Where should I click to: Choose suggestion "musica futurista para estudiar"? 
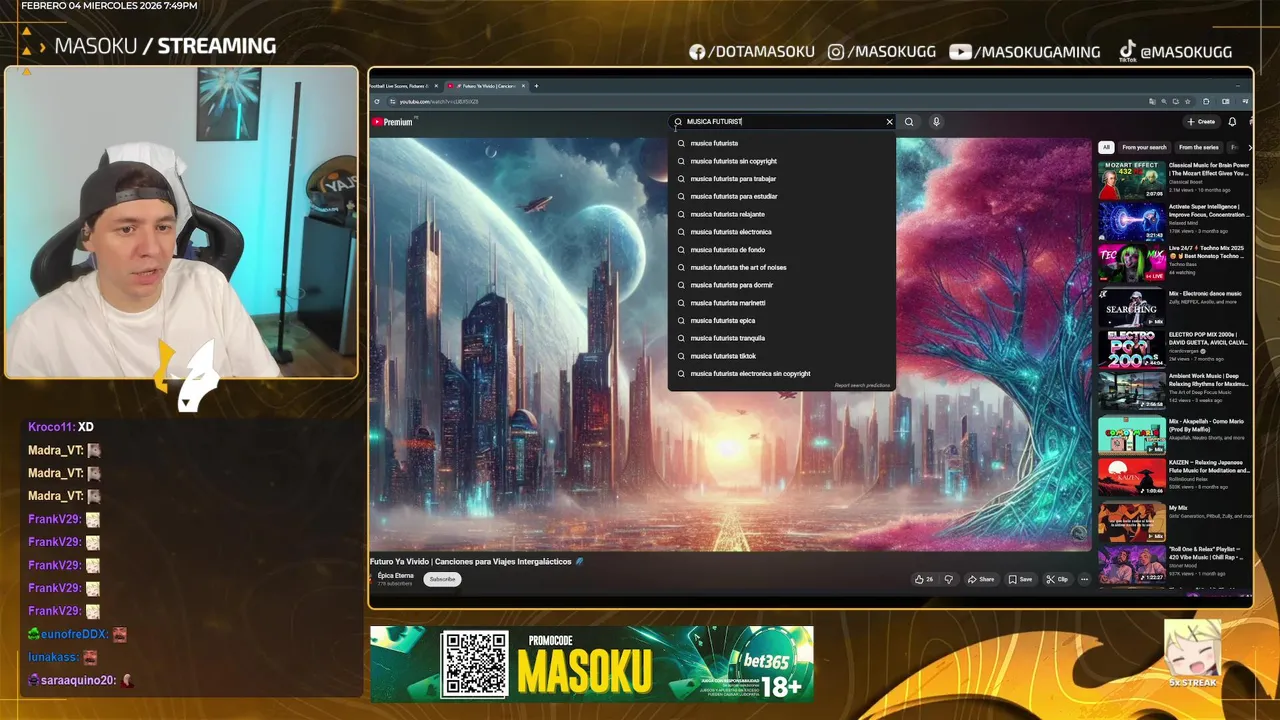(x=782, y=196)
